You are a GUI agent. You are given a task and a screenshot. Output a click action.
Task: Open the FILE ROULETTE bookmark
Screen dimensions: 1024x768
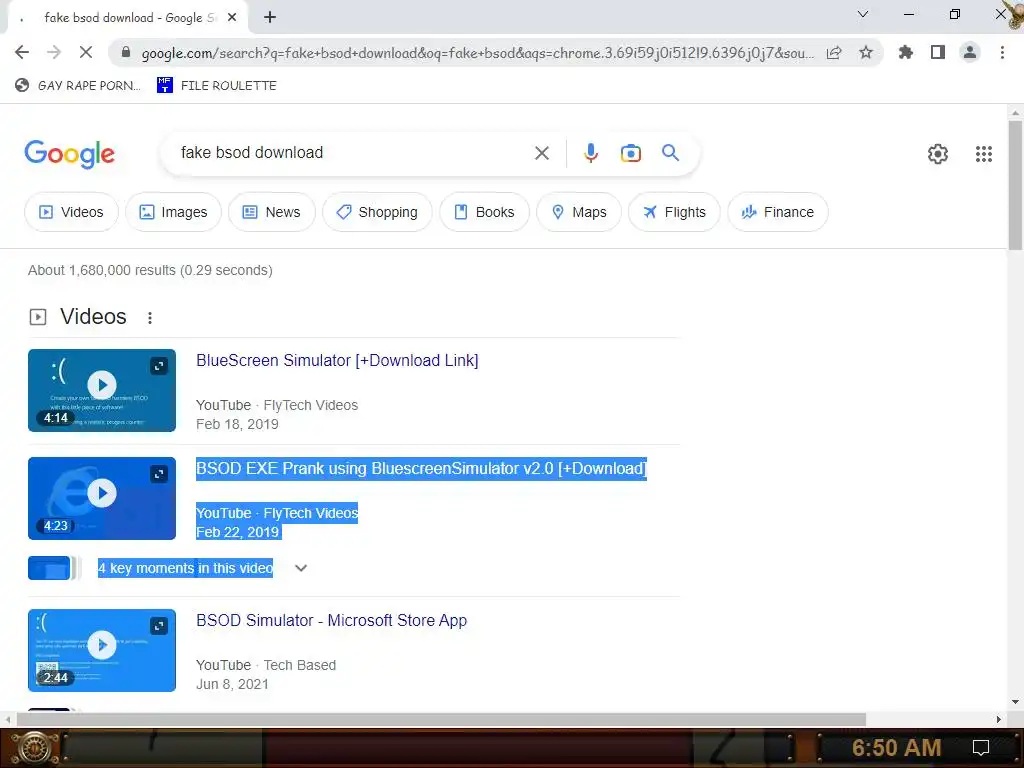217,86
